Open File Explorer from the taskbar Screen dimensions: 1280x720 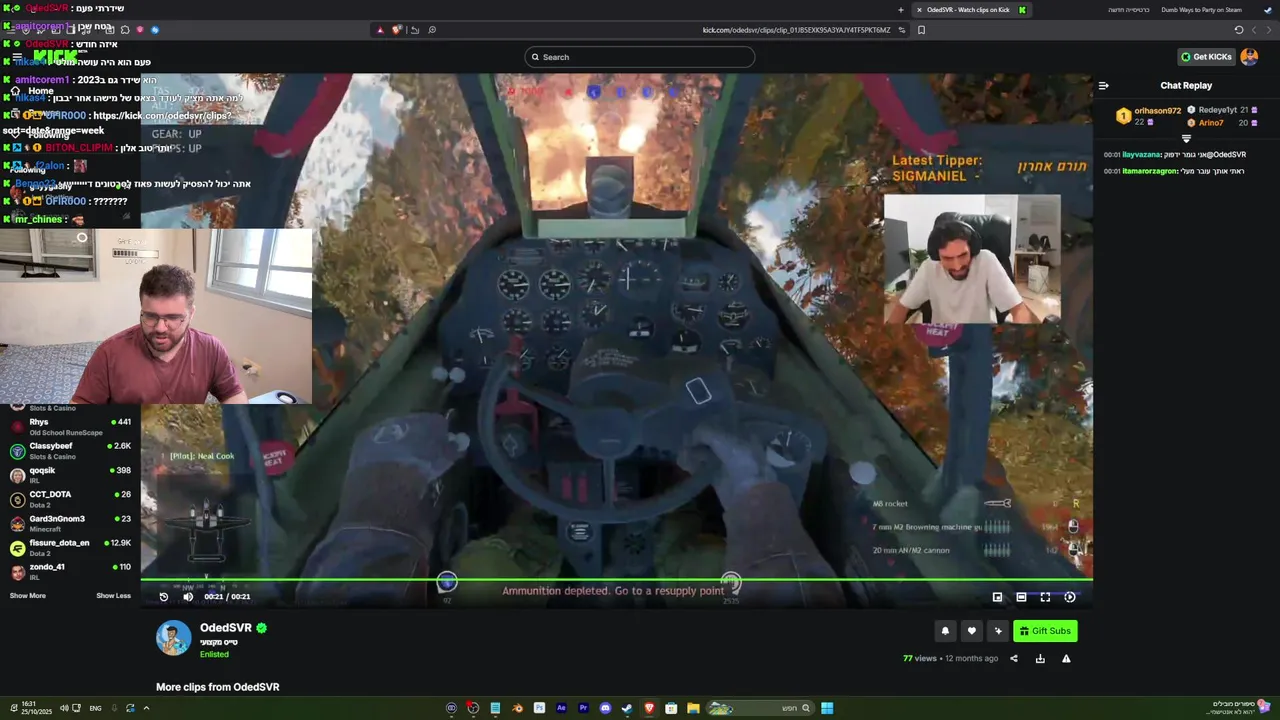693,708
